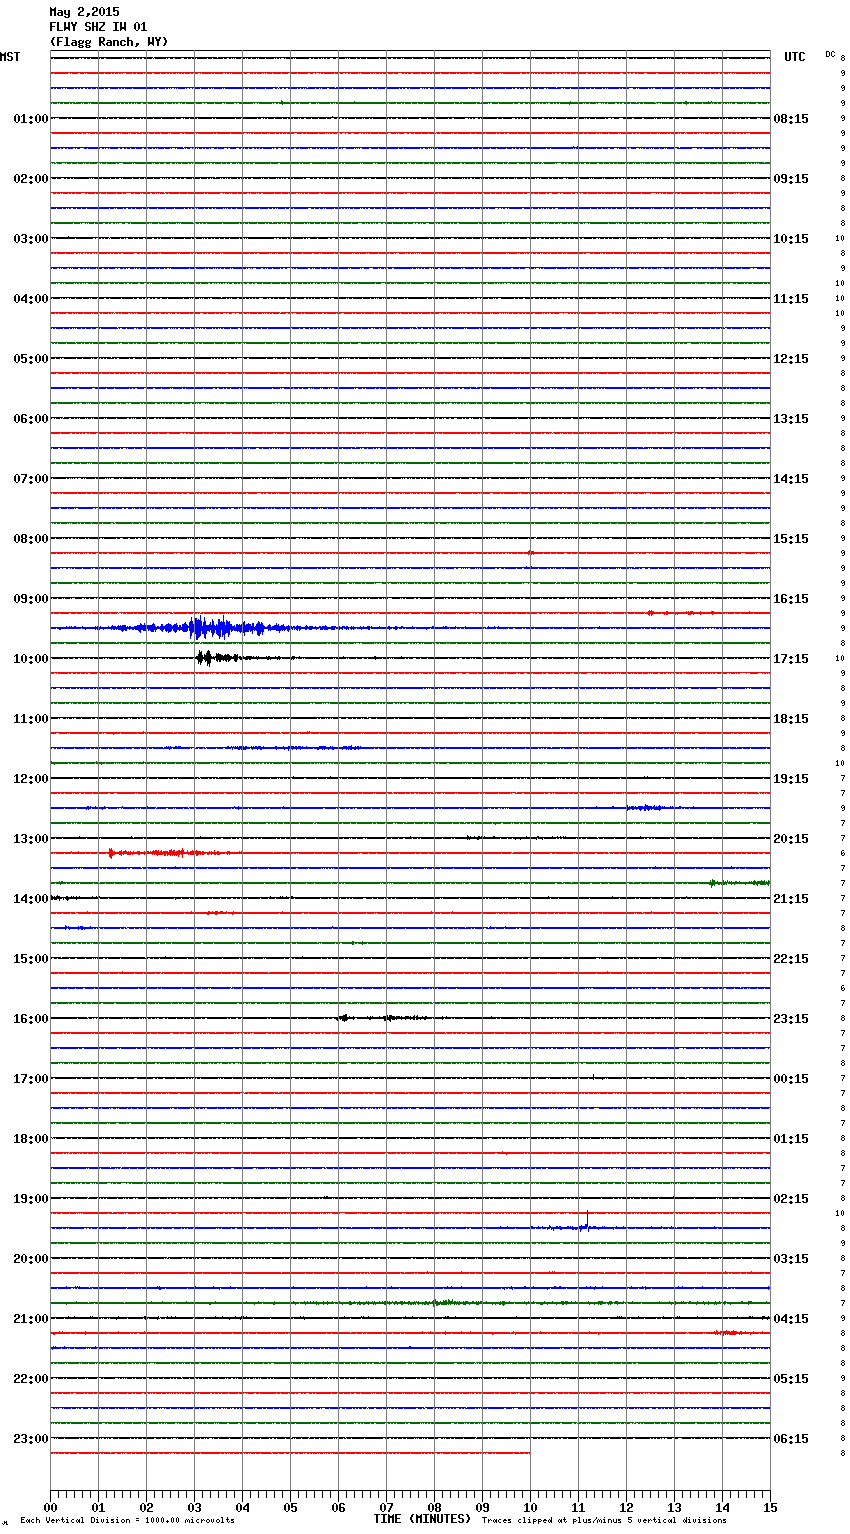850x1534 pixels.
Task: Select the 02:00 MST time label
Action: click(x=31, y=179)
